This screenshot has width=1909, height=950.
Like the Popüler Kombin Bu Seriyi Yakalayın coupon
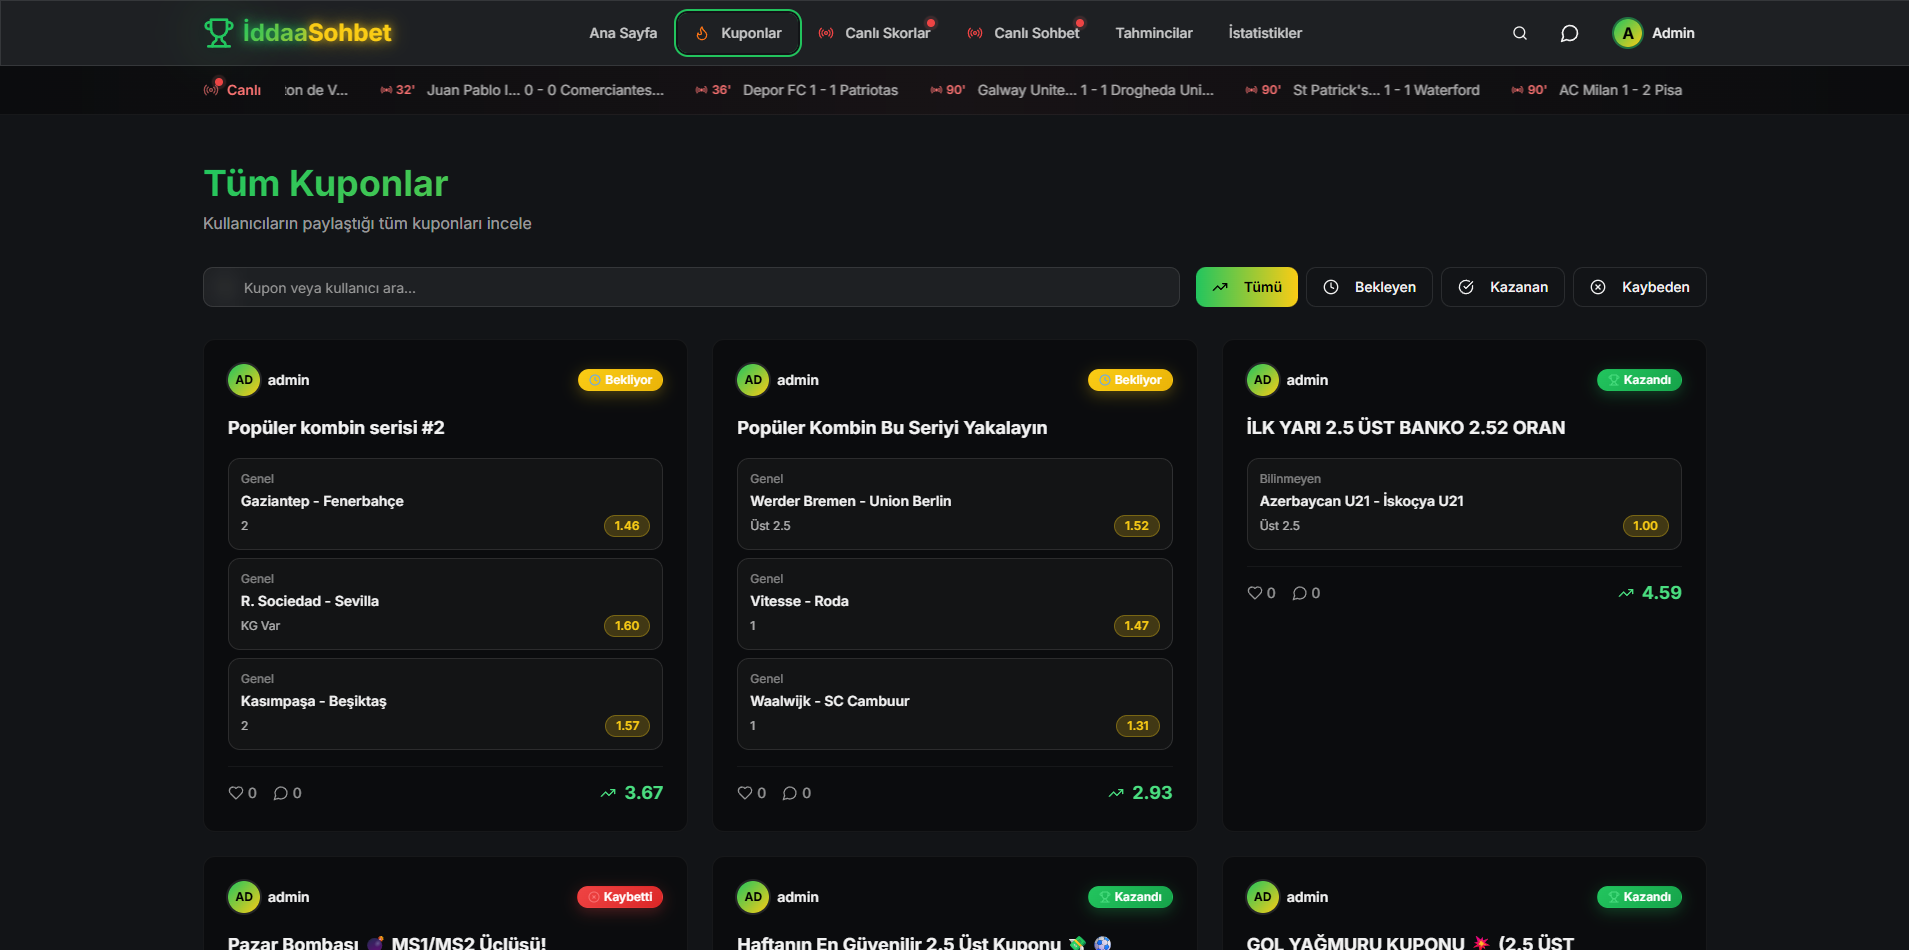click(x=745, y=793)
